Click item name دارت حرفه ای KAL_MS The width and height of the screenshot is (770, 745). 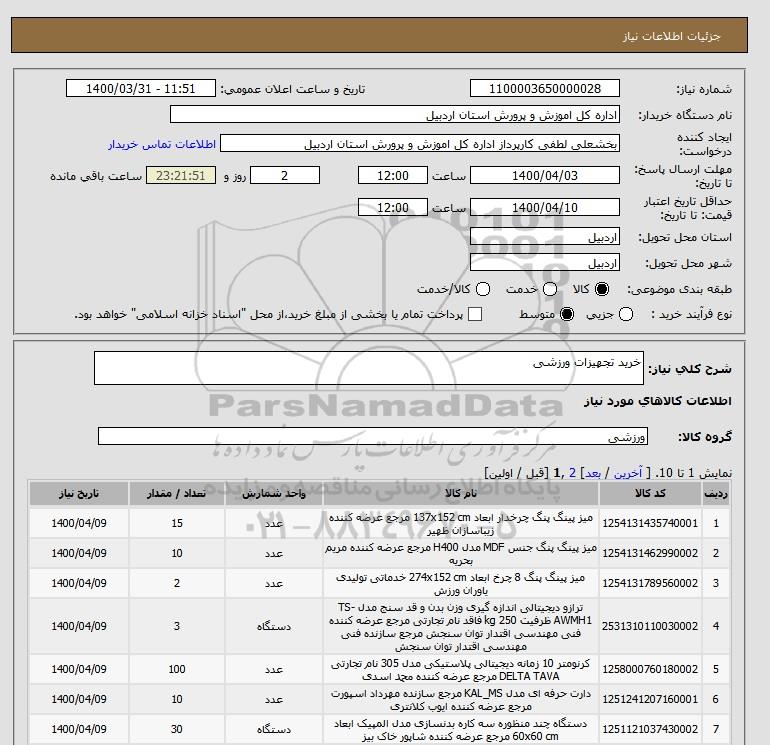pos(461,700)
